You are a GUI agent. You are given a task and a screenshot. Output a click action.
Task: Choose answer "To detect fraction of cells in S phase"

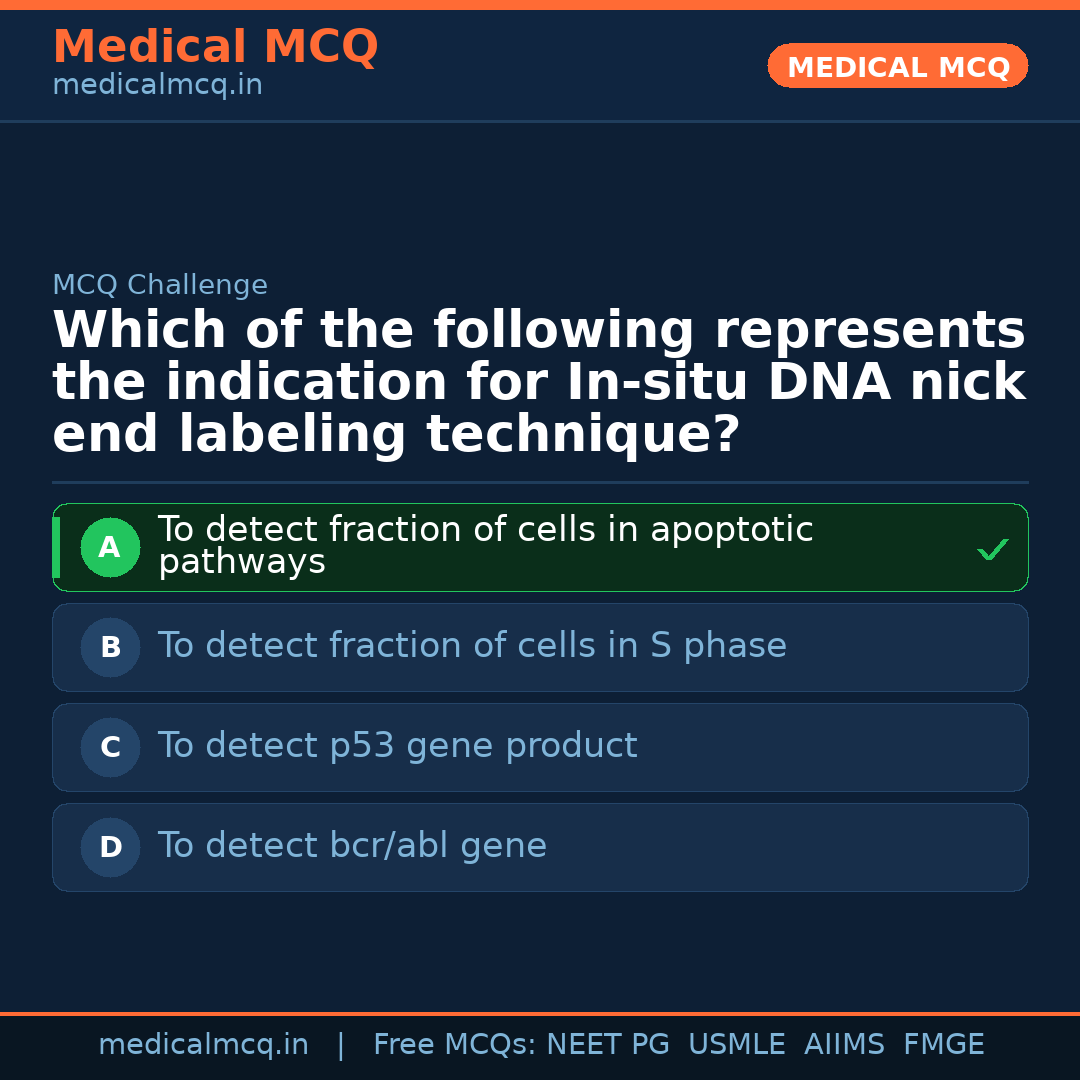tap(472, 646)
